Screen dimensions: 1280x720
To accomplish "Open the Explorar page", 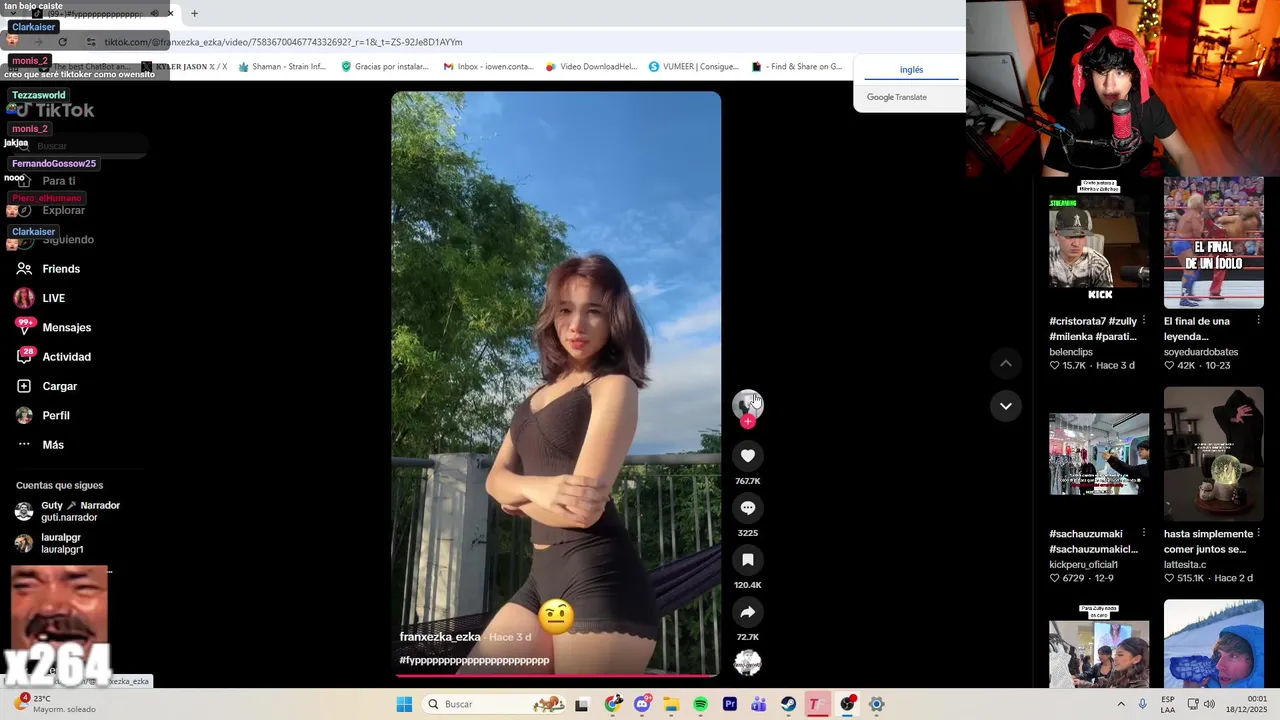I will click(50, 210).
